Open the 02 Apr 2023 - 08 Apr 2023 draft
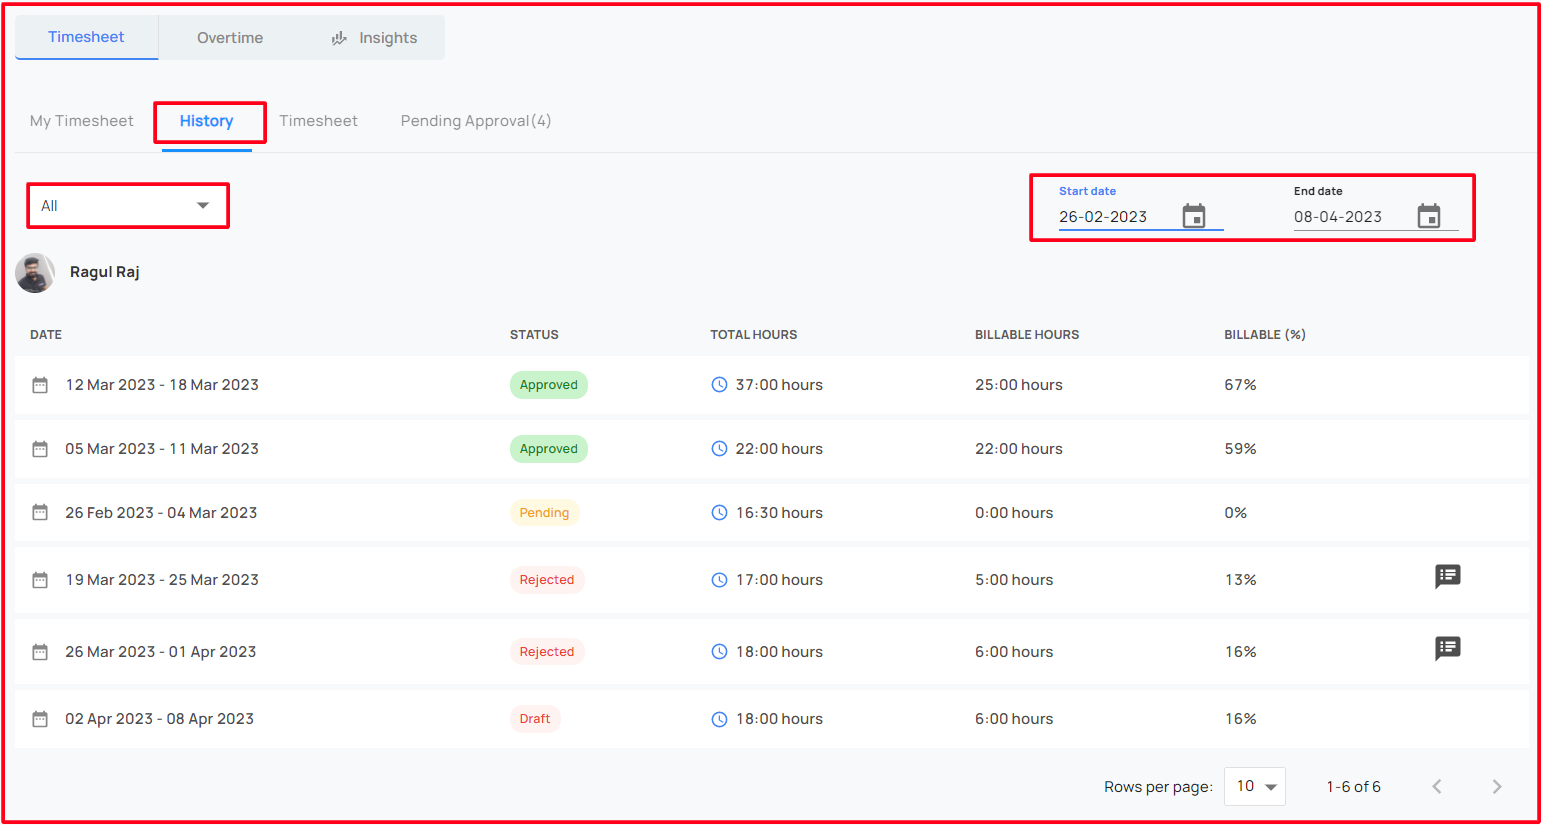The image size is (1541, 825). coord(771,719)
